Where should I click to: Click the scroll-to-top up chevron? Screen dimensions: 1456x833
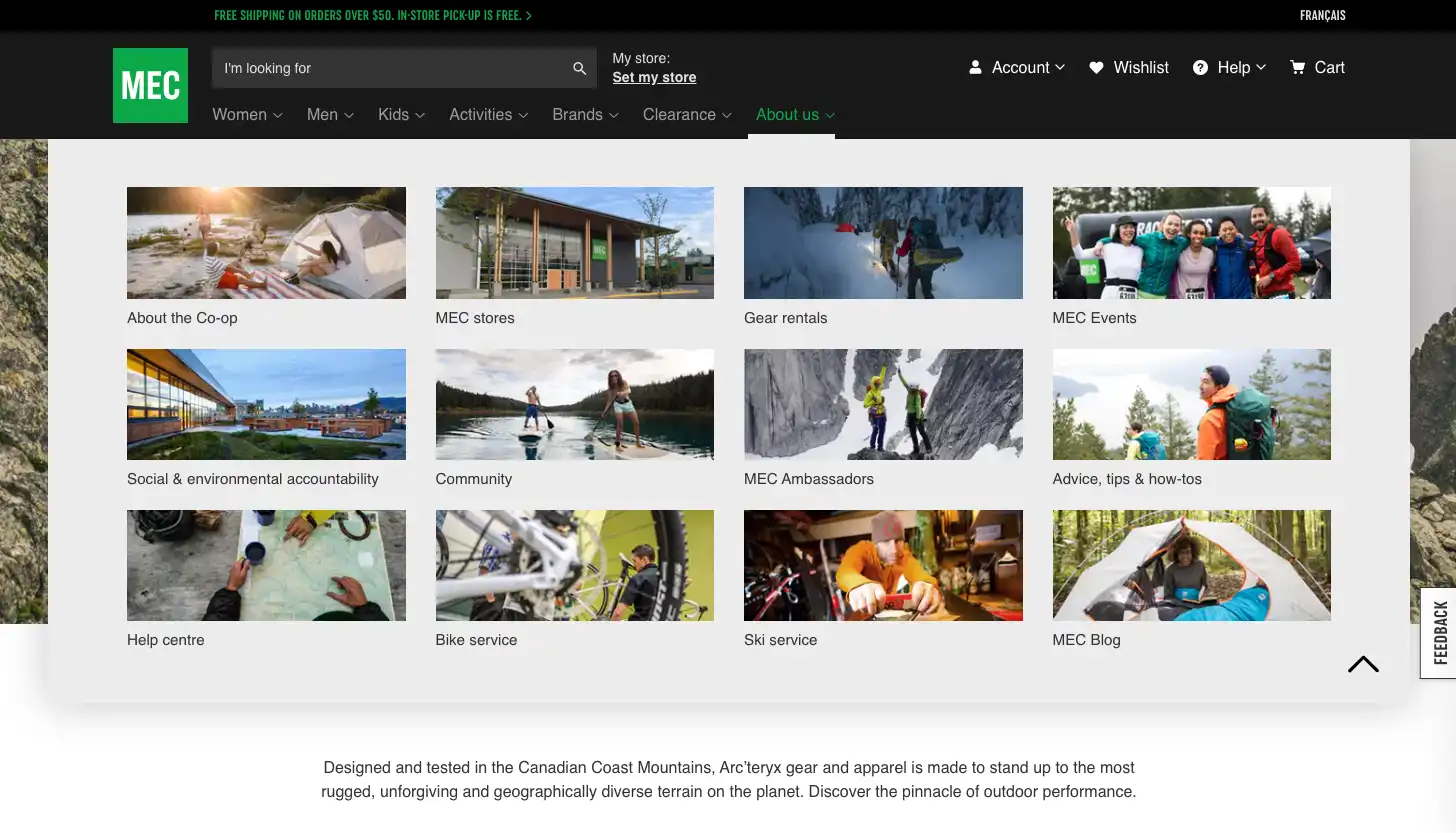point(1363,664)
